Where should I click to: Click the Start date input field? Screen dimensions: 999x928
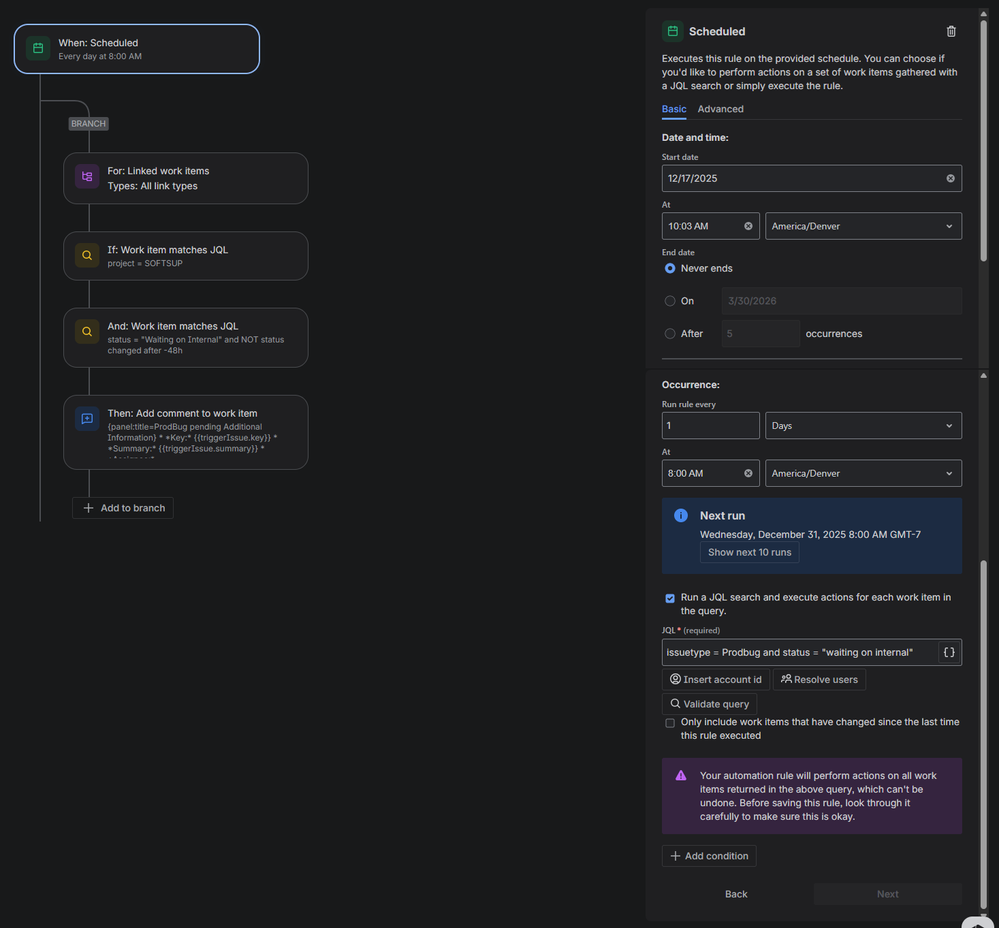(812, 178)
